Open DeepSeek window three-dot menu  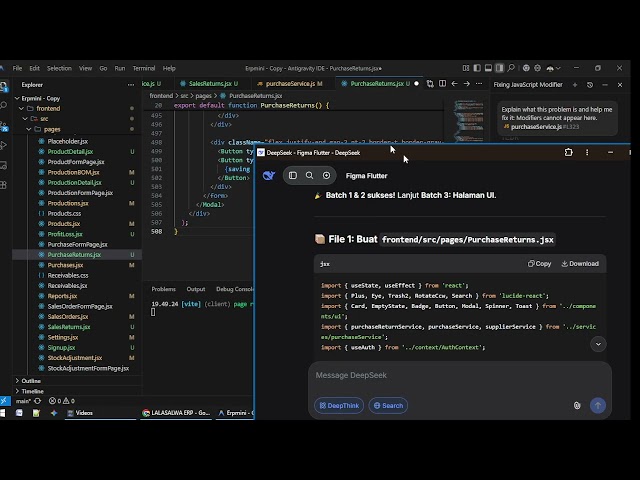587,153
